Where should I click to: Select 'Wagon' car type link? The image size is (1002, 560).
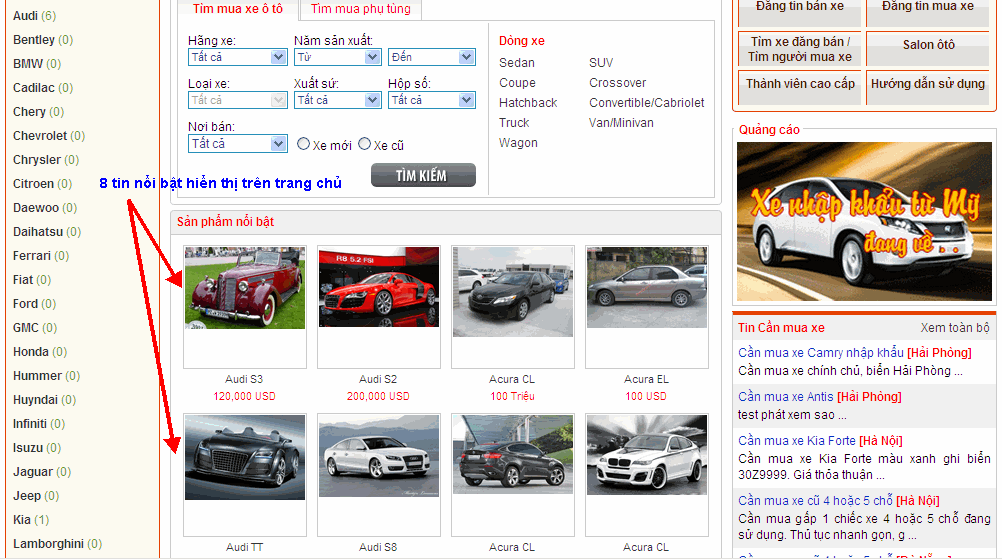[518, 143]
